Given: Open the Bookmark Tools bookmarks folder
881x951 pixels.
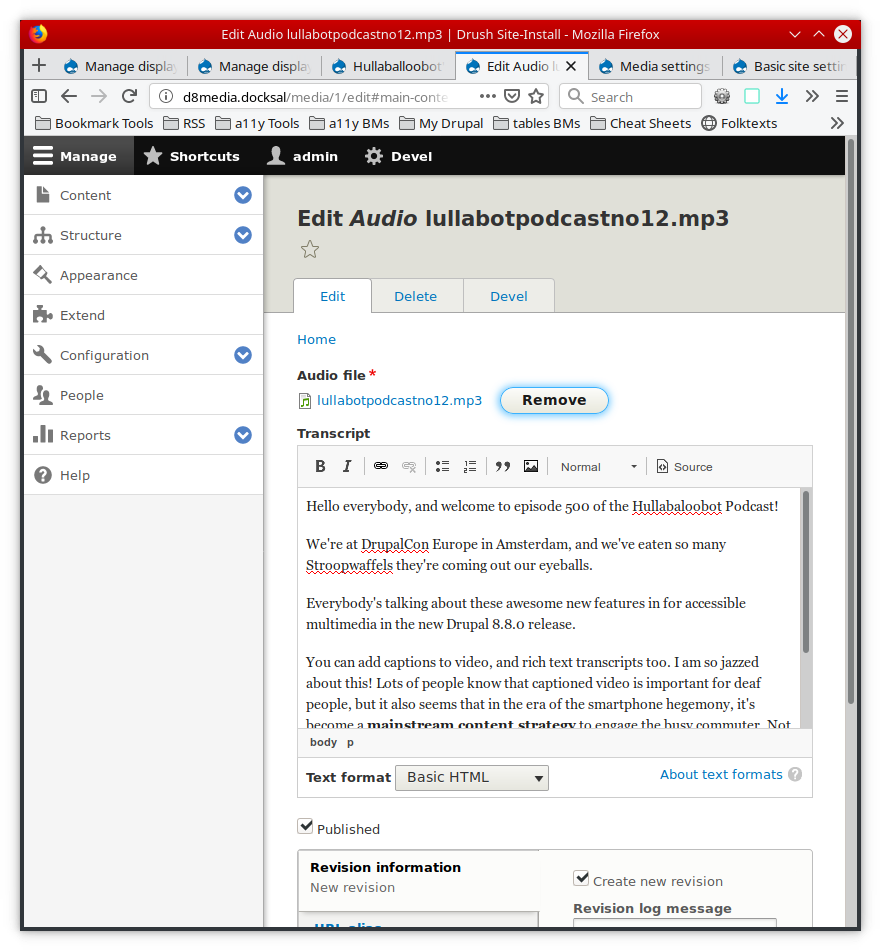Looking at the screenshot, I should pyautogui.click(x=95, y=123).
